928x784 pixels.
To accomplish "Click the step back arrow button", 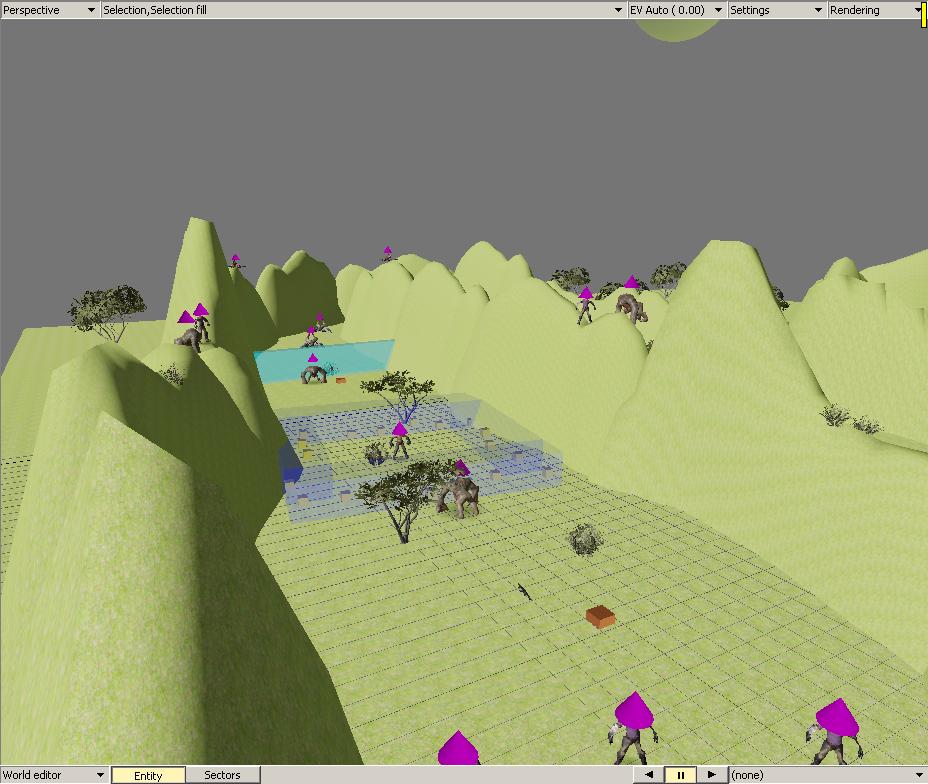I will tap(649, 775).
